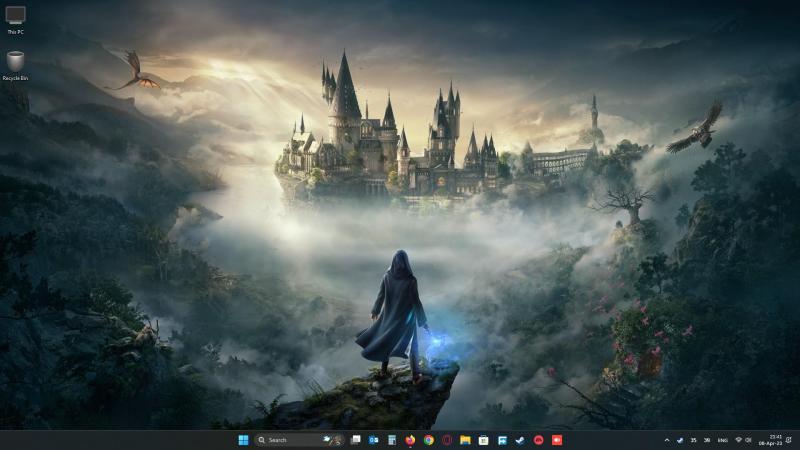Open Microsoft Store from the taskbar
Image resolution: width=800 pixels, height=450 pixels.
483,440
